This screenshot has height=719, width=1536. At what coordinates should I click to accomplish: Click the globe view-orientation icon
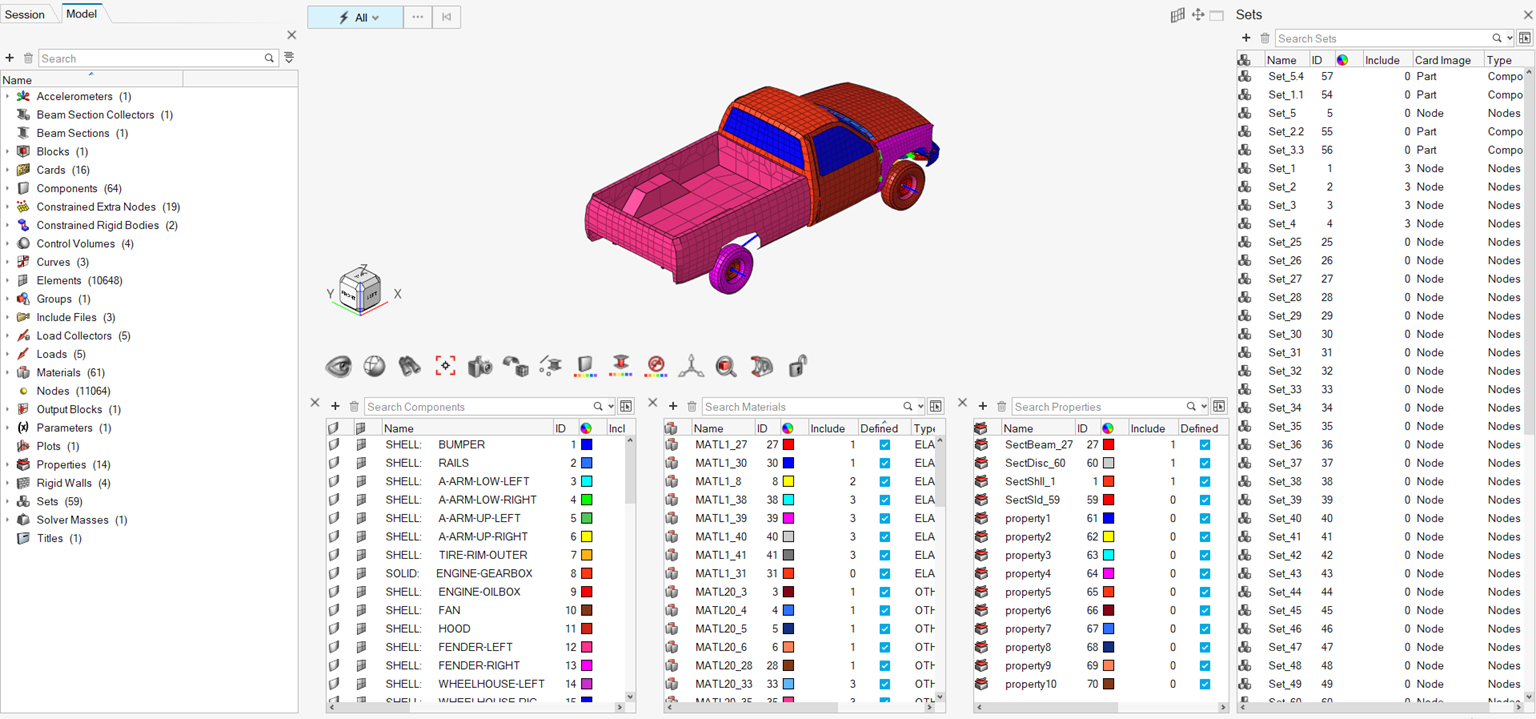coord(374,366)
